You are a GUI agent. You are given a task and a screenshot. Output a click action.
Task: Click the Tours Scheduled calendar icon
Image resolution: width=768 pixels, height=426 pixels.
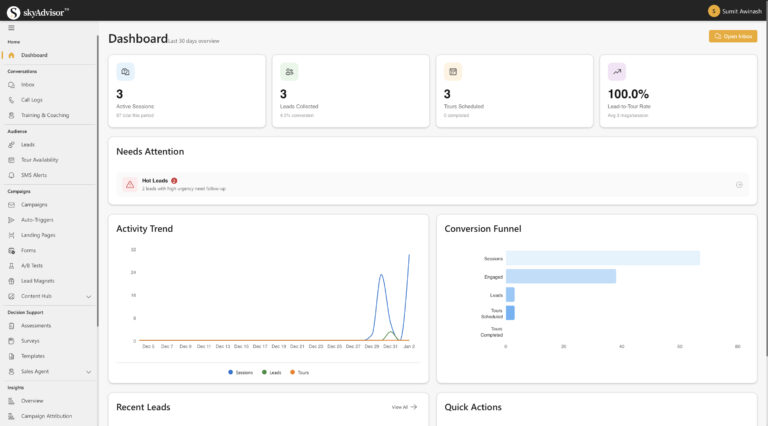coord(453,72)
